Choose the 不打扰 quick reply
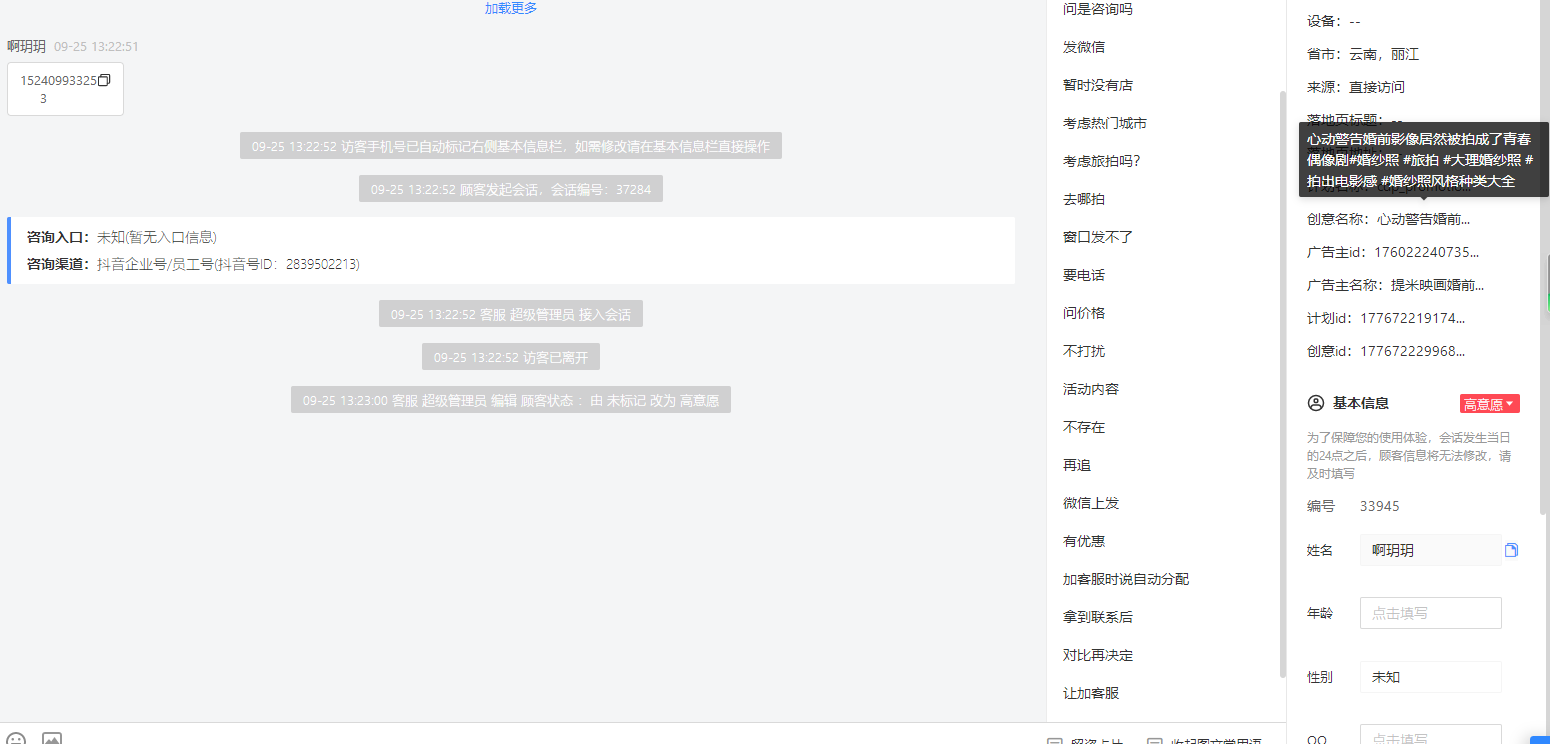Viewport: 1550px width, 744px height. (1084, 351)
